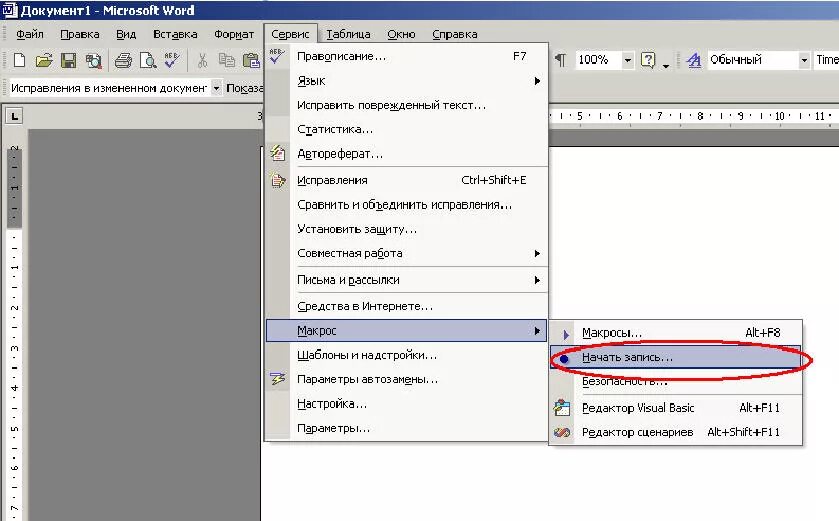839x521 pixels.
Task: Click the Cut scissors icon
Action: (x=202, y=60)
